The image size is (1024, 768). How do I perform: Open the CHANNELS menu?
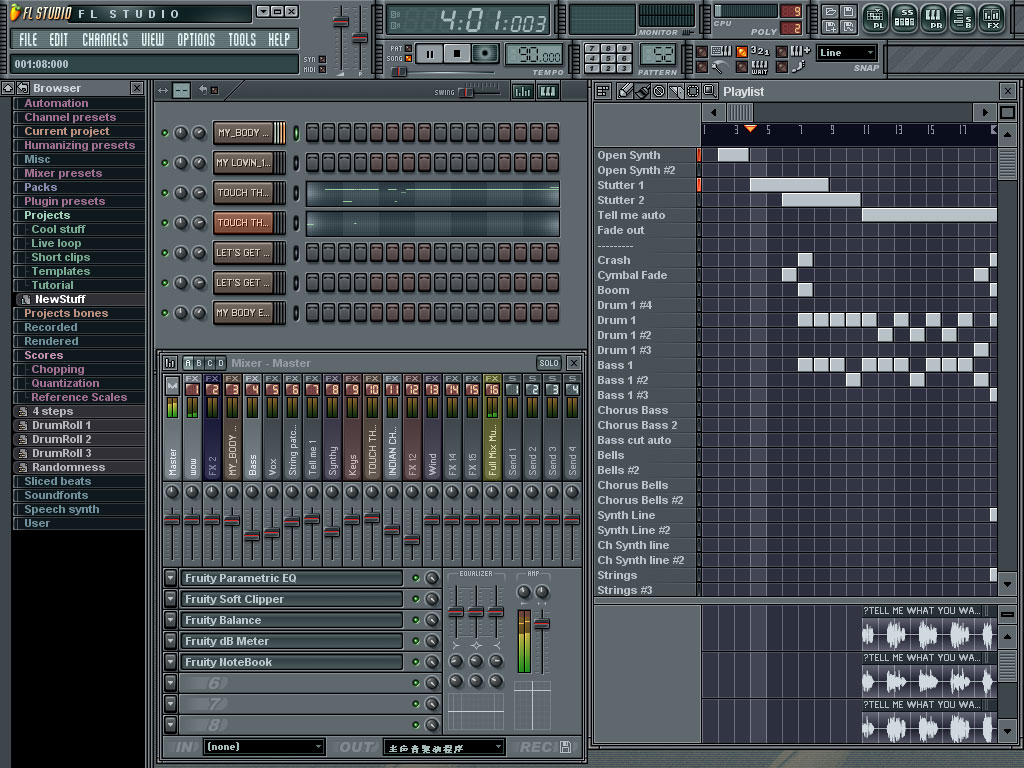[x=105, y=40]
